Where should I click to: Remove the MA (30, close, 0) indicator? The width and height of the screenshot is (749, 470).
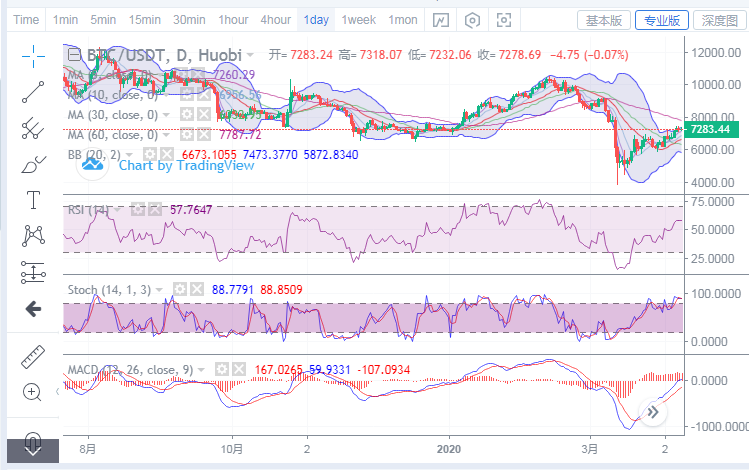click(x=204, y=115)
